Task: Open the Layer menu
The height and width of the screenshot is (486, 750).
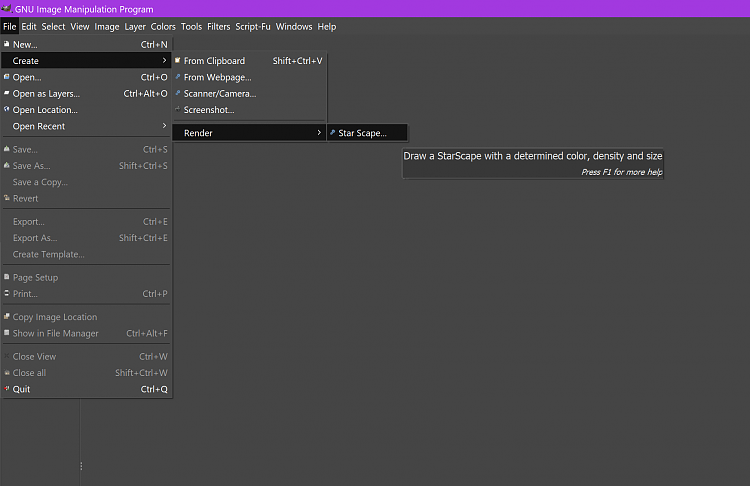Action: pyautogui.click(x=135, y=27)
